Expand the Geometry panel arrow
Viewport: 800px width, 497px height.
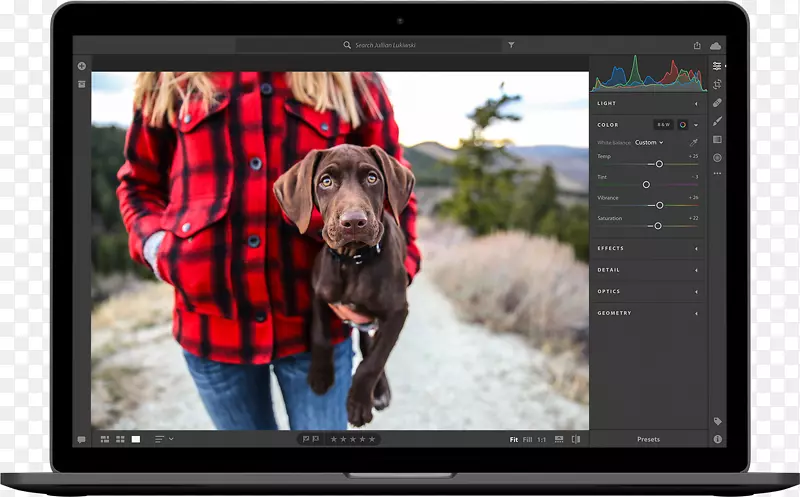tap(696, 313)
